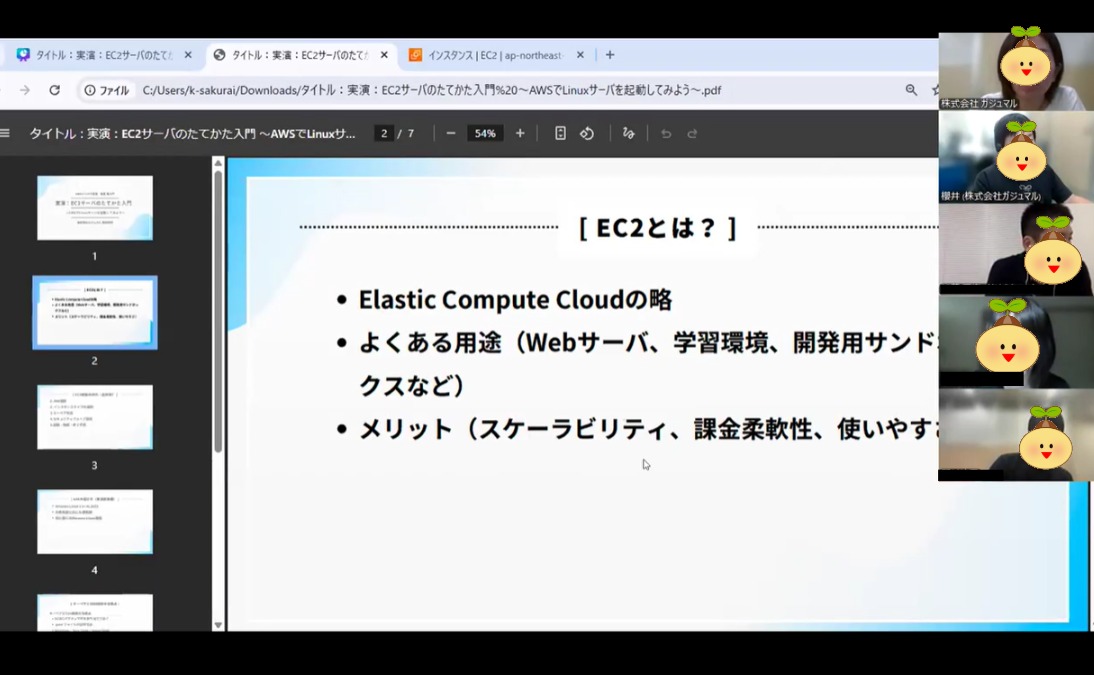Open page 3 thumbnail
The height and width of the screenshot is (675, 1094).
(95, 417)
